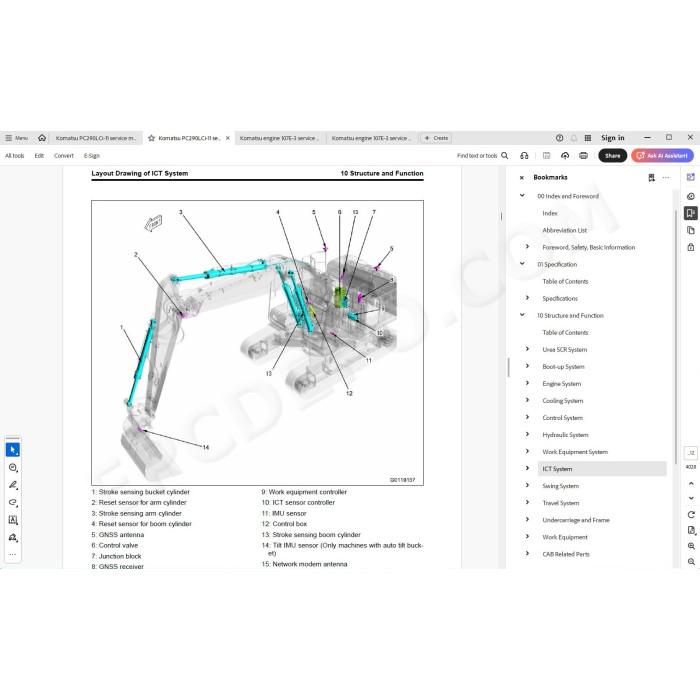Activate the Add text box tool
Viewport: 700px width, 700px height.
[x=12, y=520]
